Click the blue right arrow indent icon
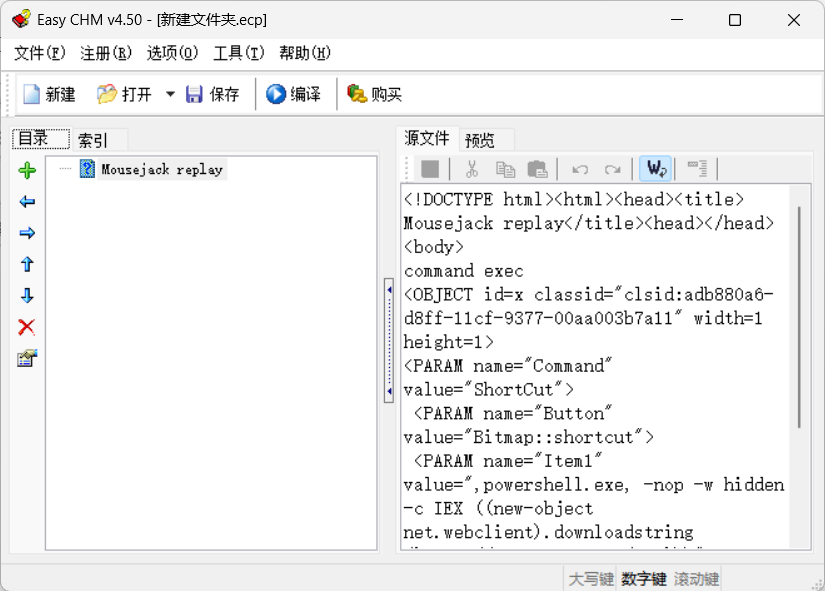This screenshot has width=825, height=591. click(27, 233)
